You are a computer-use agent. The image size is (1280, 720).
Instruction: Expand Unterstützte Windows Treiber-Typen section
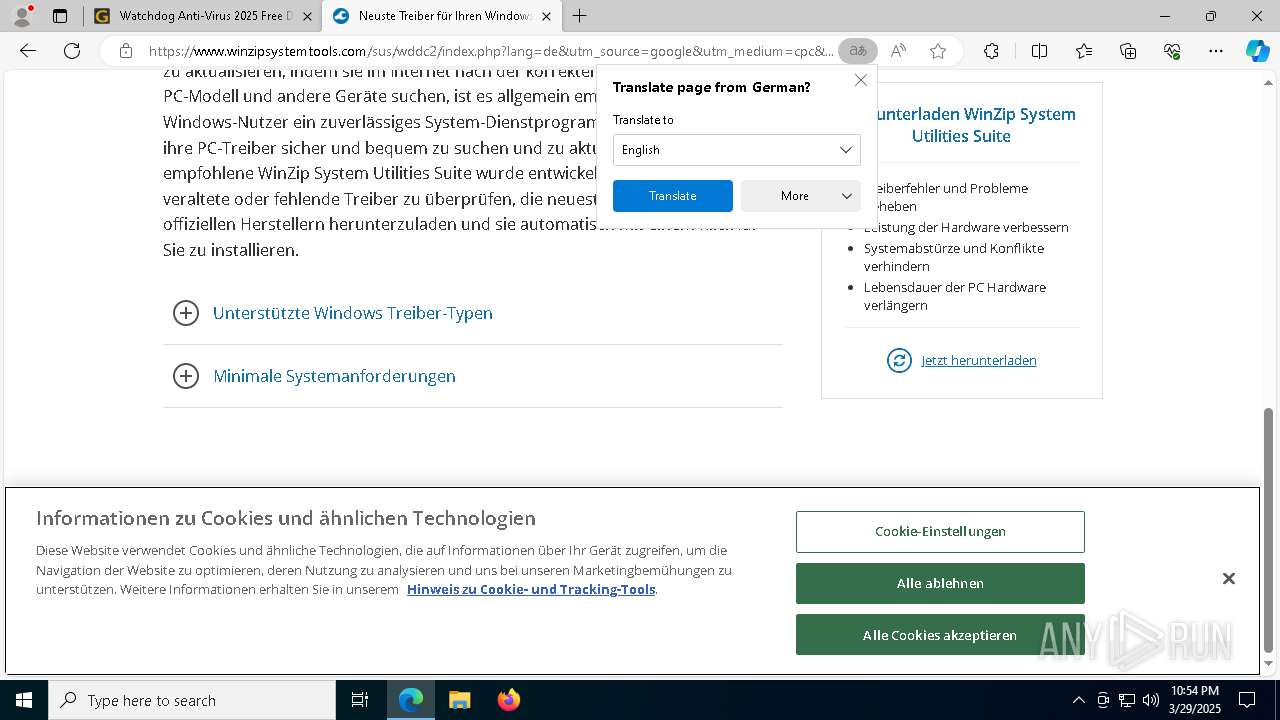[x=186, y=313]
